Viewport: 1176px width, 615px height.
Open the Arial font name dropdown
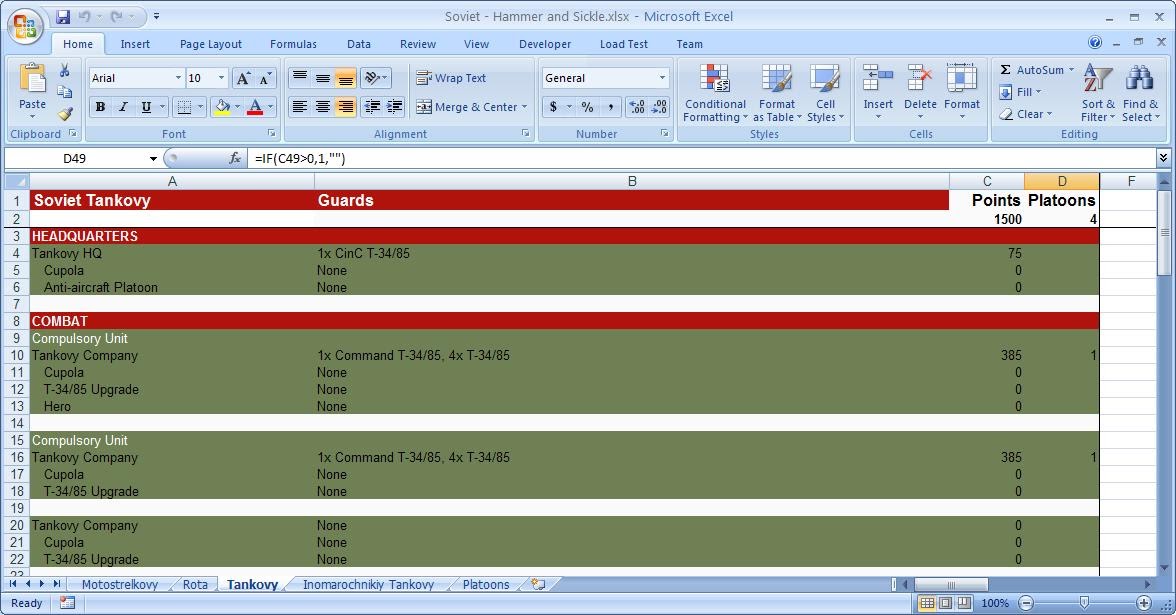(x=178, y=78)
